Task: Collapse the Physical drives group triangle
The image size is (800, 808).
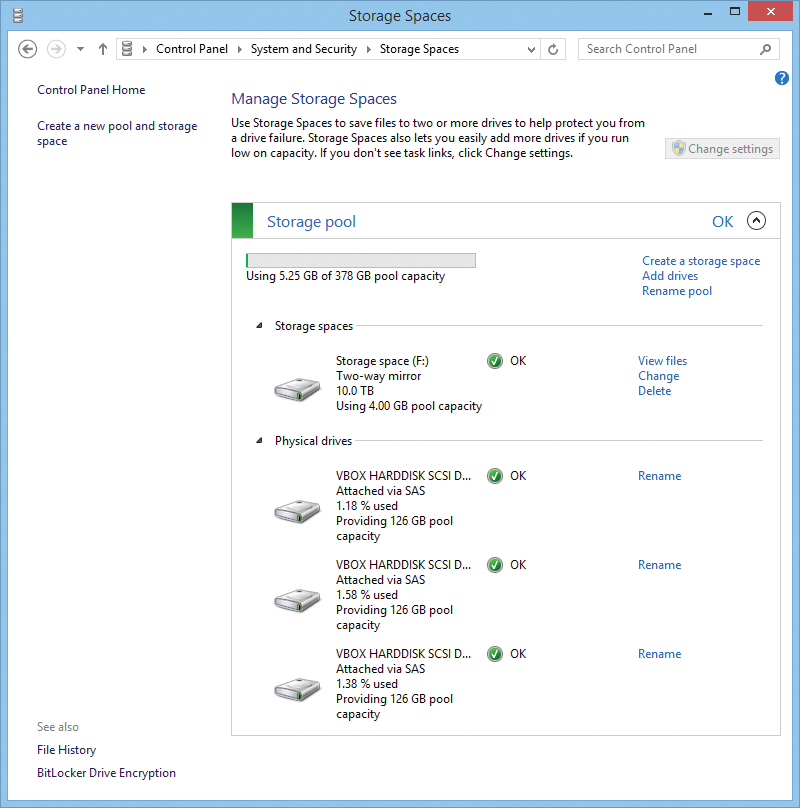Action: (x=260, y=441)
